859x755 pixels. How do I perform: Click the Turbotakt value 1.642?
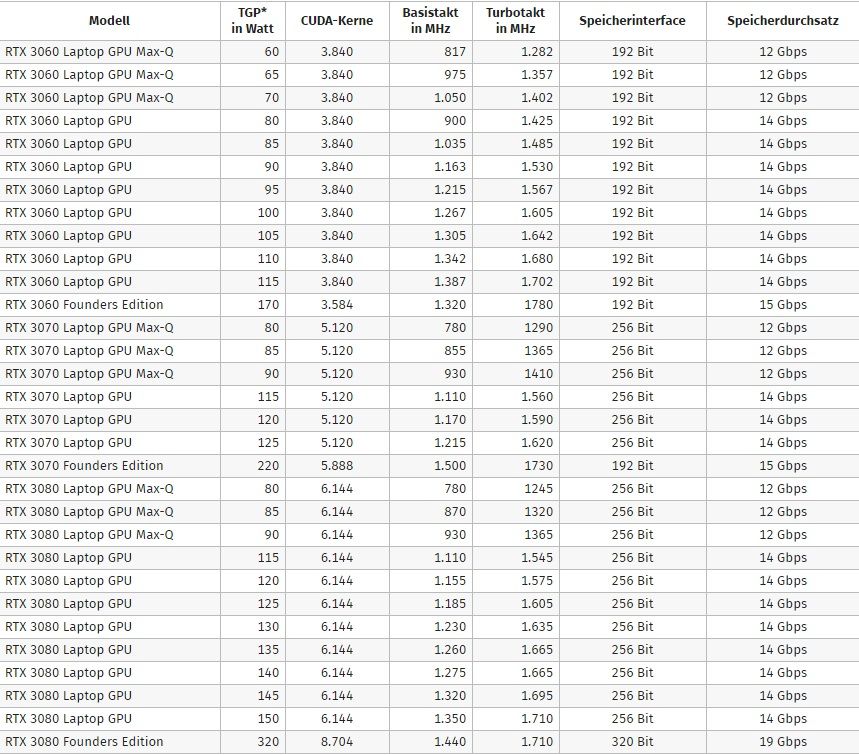click(x=537, y=236)
